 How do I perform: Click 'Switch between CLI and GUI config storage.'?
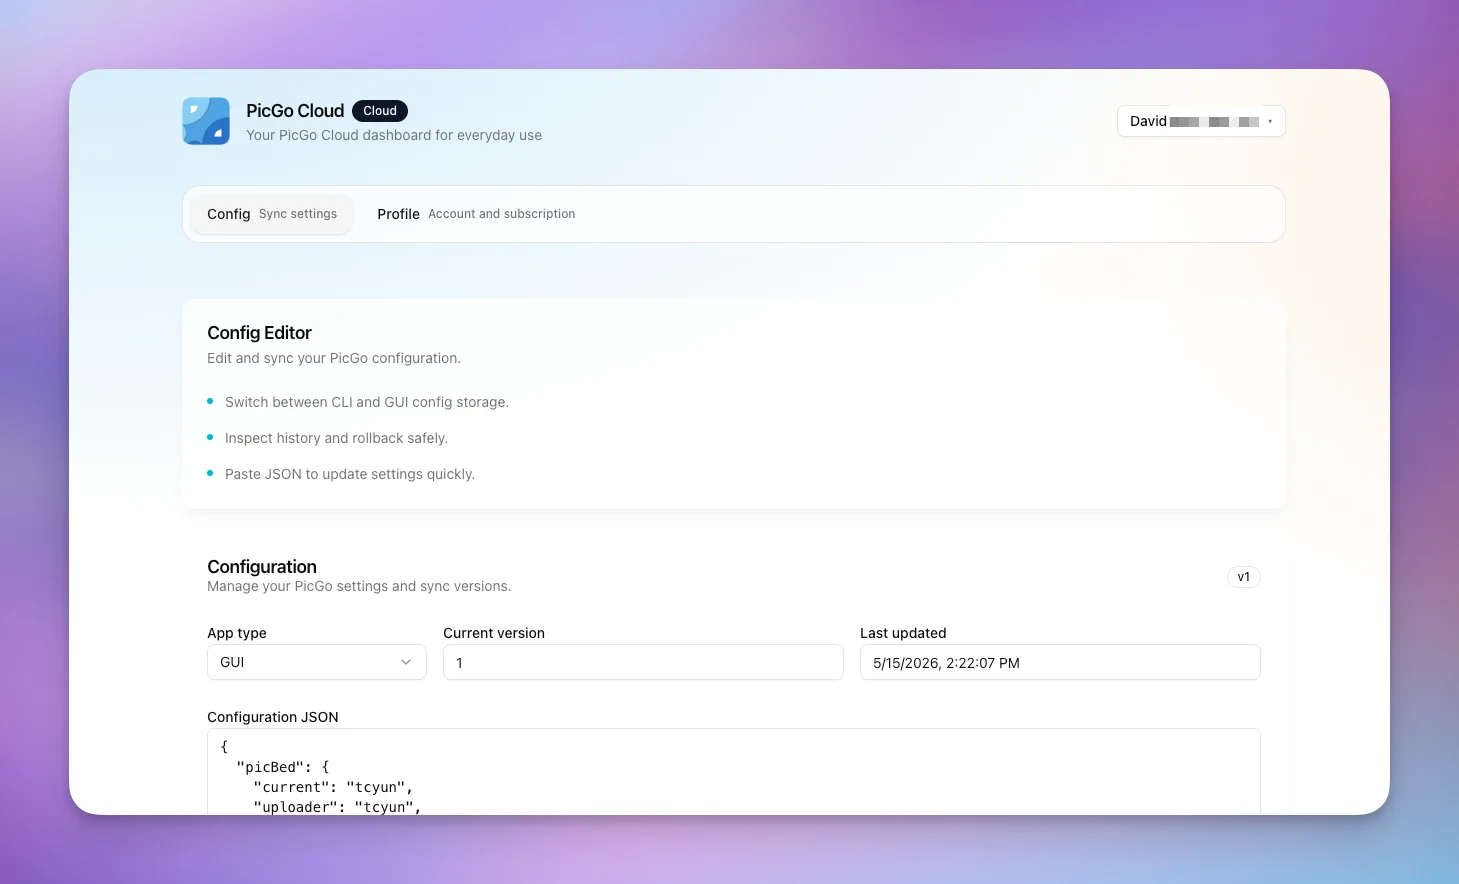(367, 402)
